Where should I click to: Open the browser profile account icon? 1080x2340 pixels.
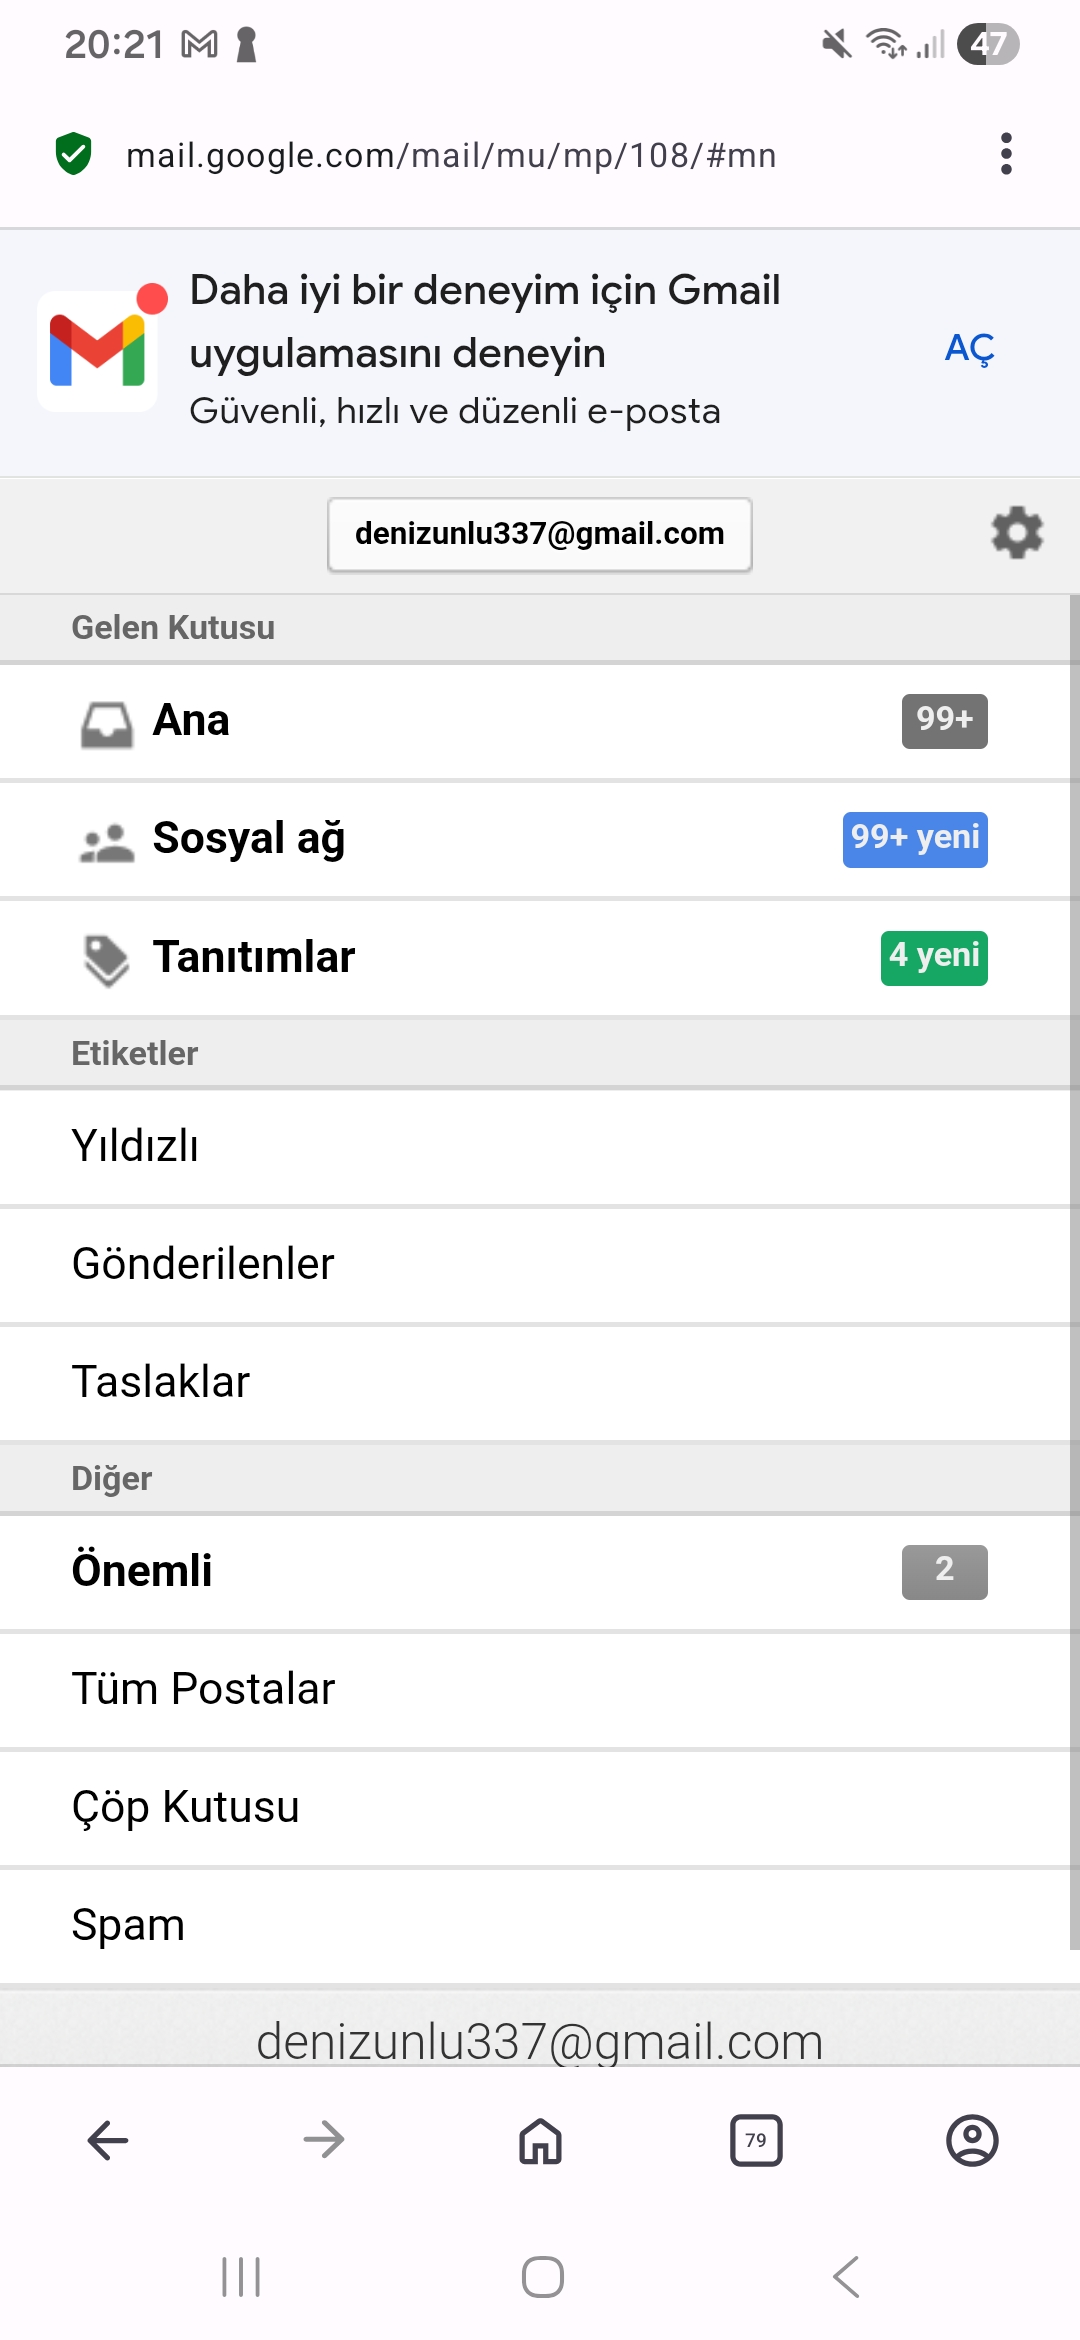[972, 2140]
